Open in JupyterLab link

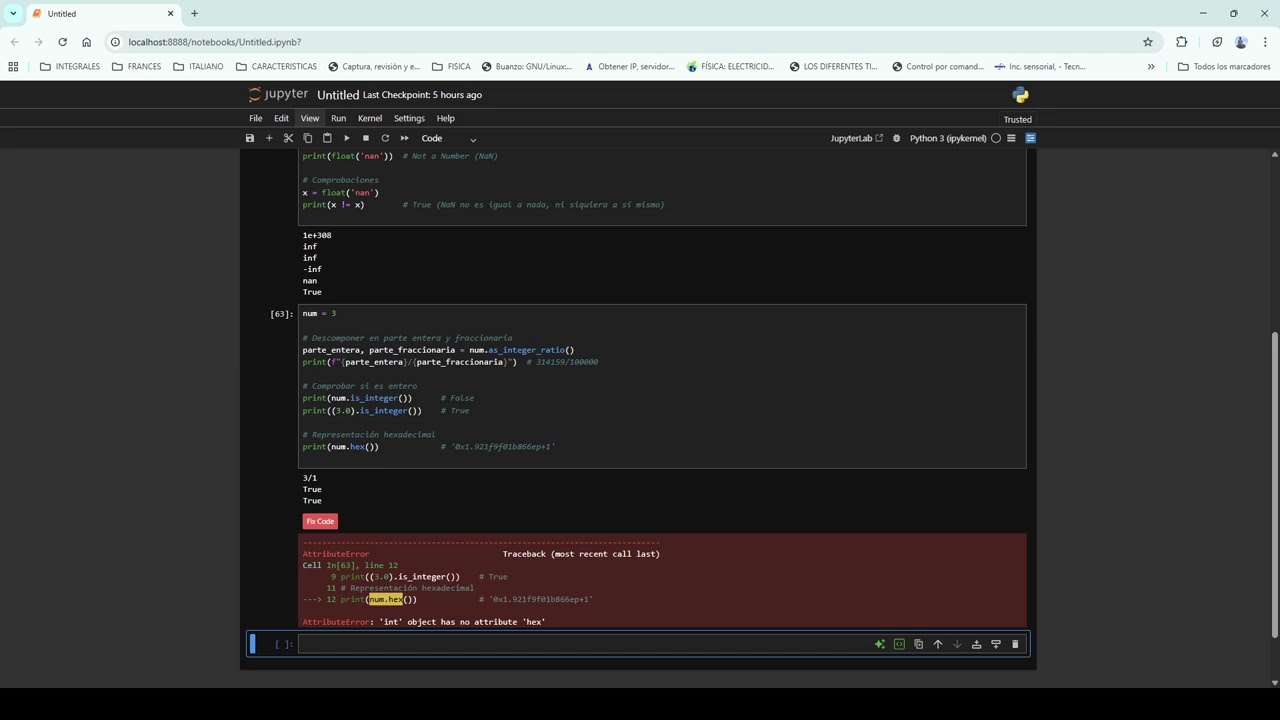857,138
